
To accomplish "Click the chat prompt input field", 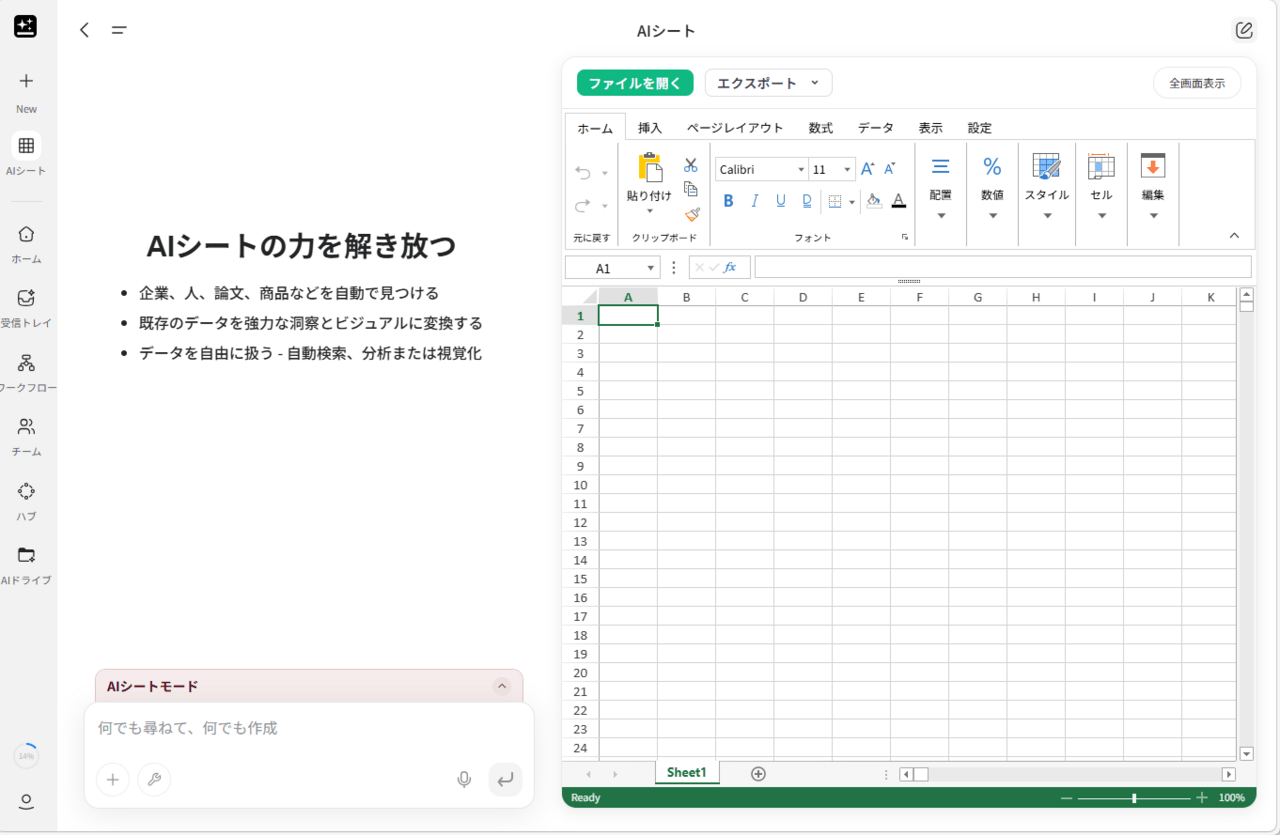I will click(x=300, y=728).
